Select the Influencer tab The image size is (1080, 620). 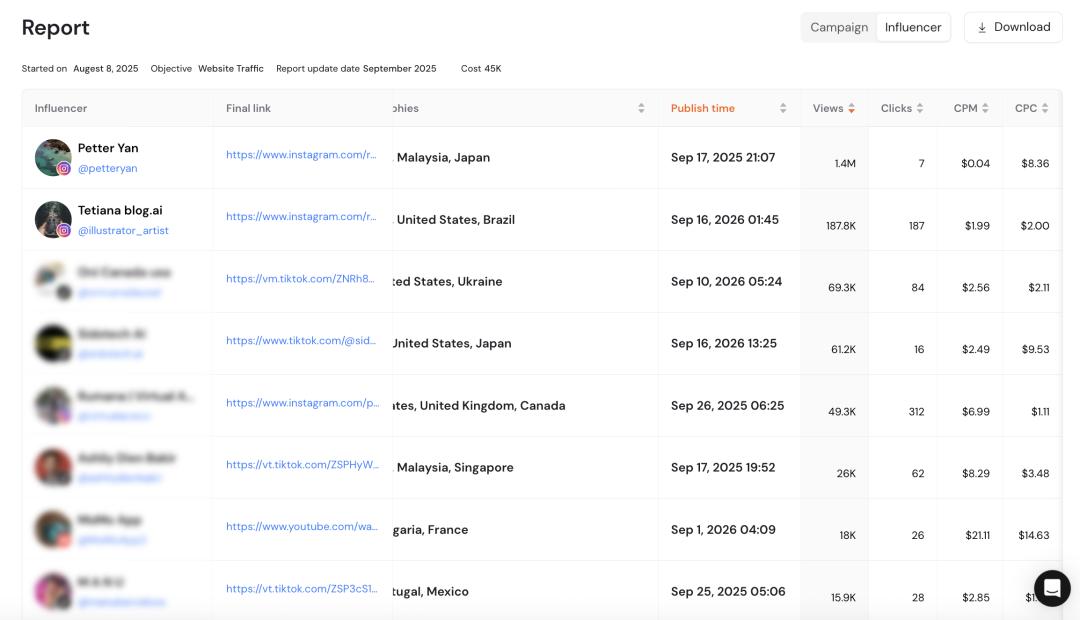(x=913, y=27)
